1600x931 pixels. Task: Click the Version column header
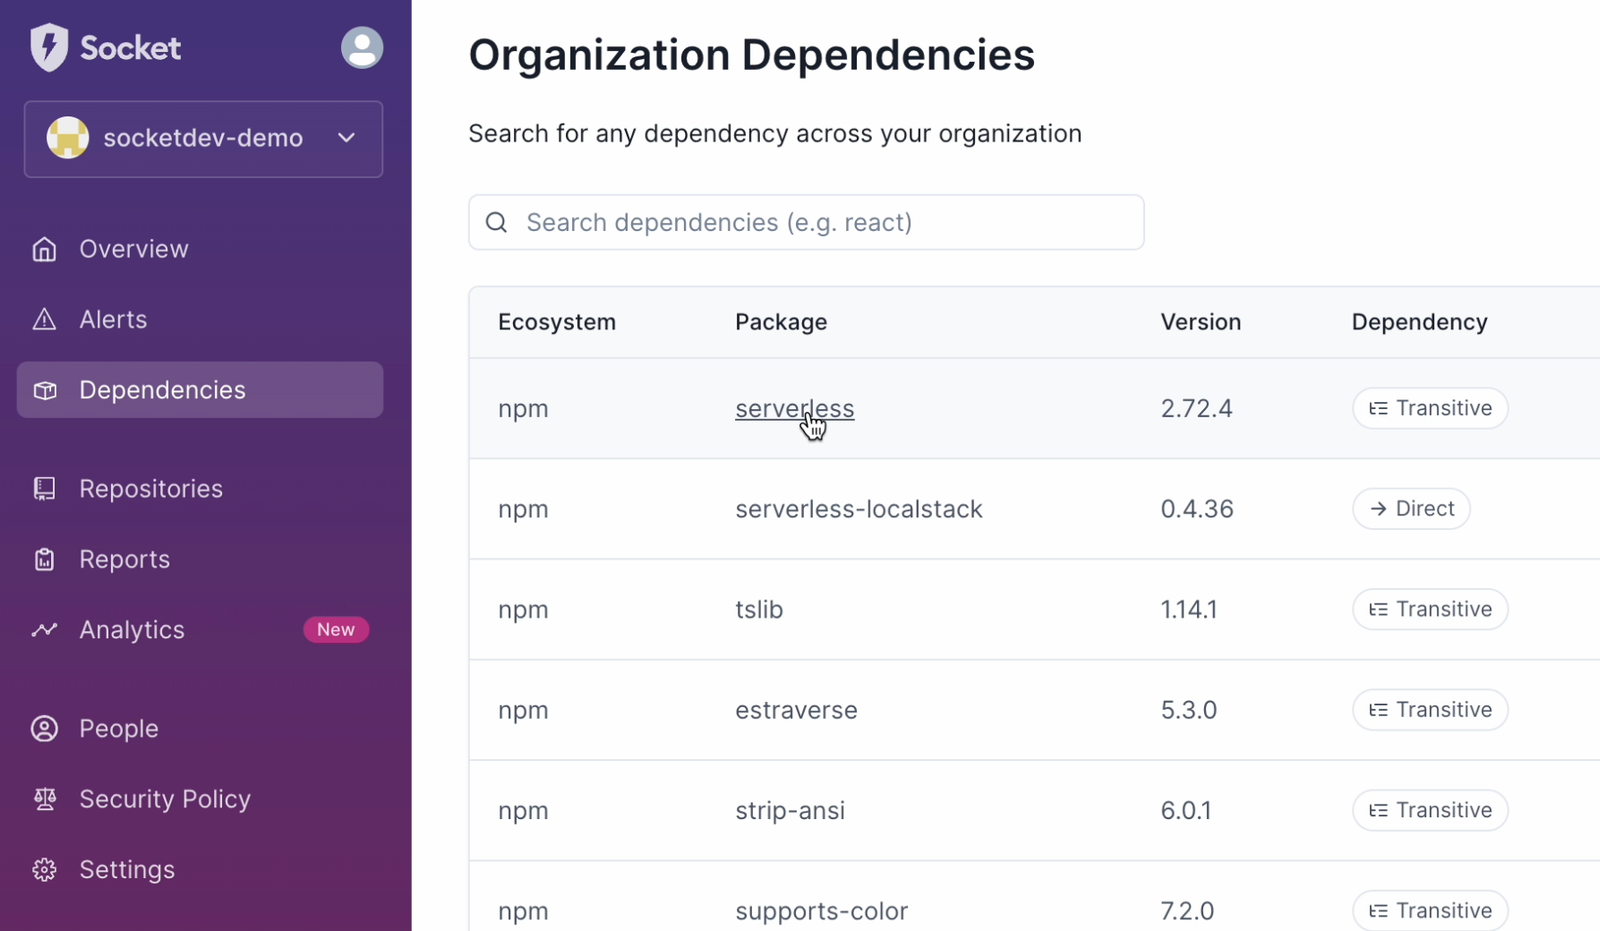click(x=1200, y=322)
